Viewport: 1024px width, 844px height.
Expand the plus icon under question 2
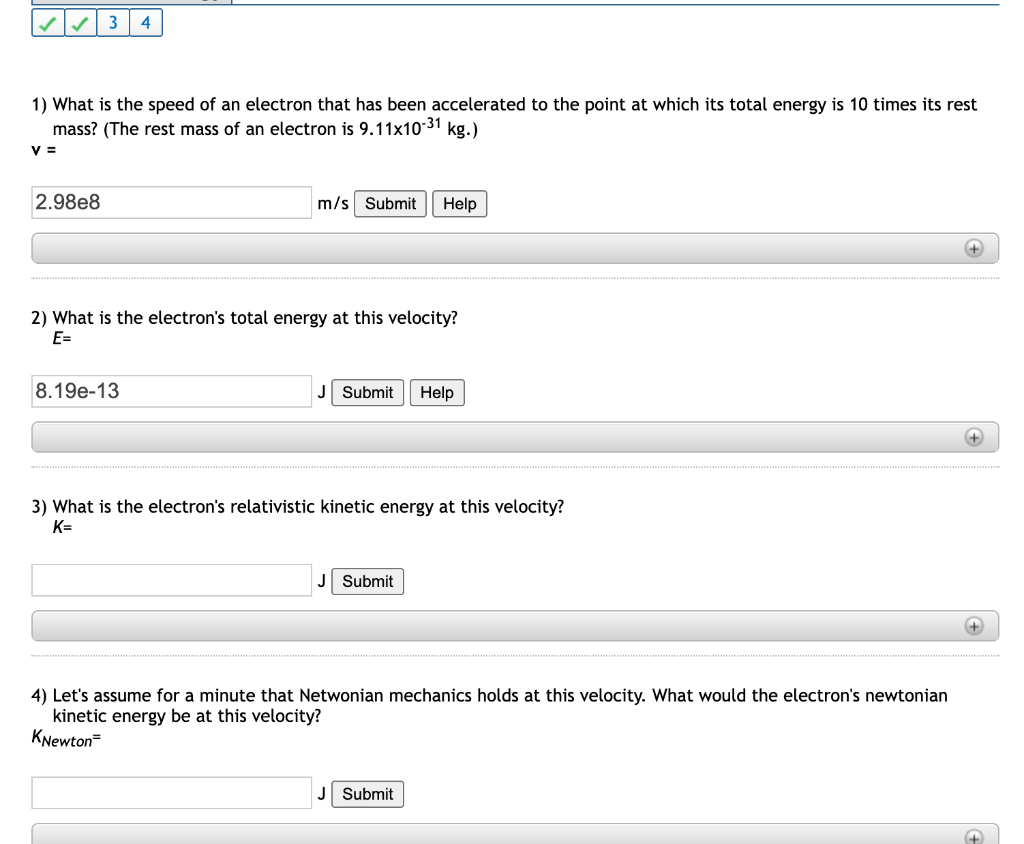point(974,437)
